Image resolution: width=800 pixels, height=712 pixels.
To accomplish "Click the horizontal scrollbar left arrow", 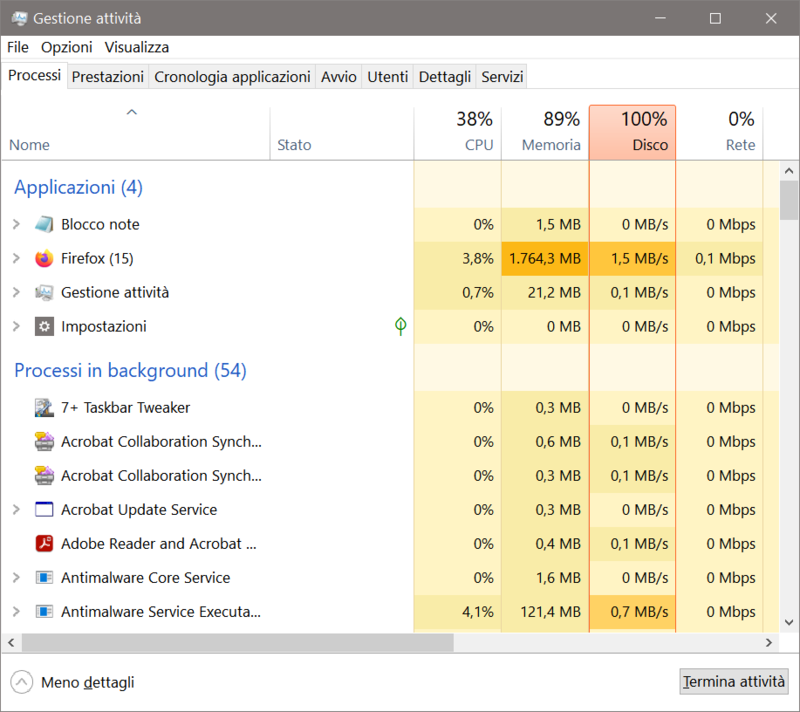I will 11,643.
